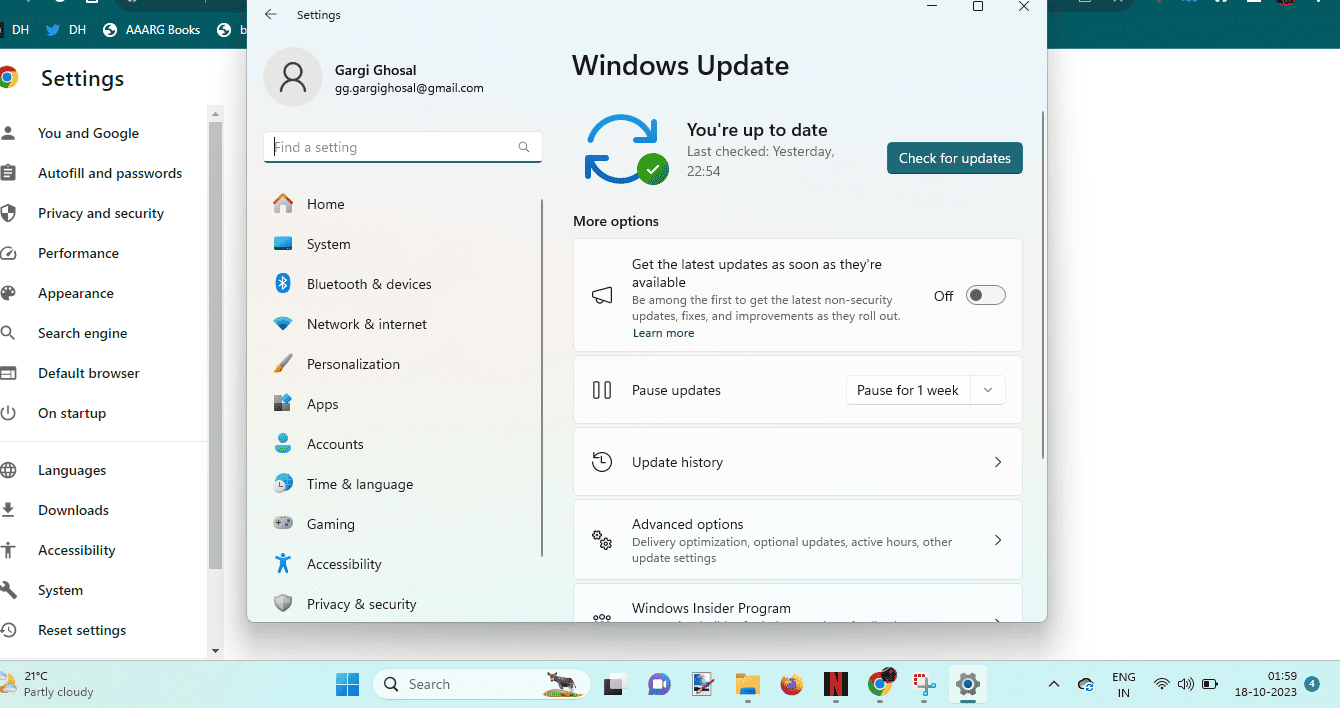Open You and Google in Chrome settings
The width and height of the screenshot is (1340, 708).
pos(88,133)
